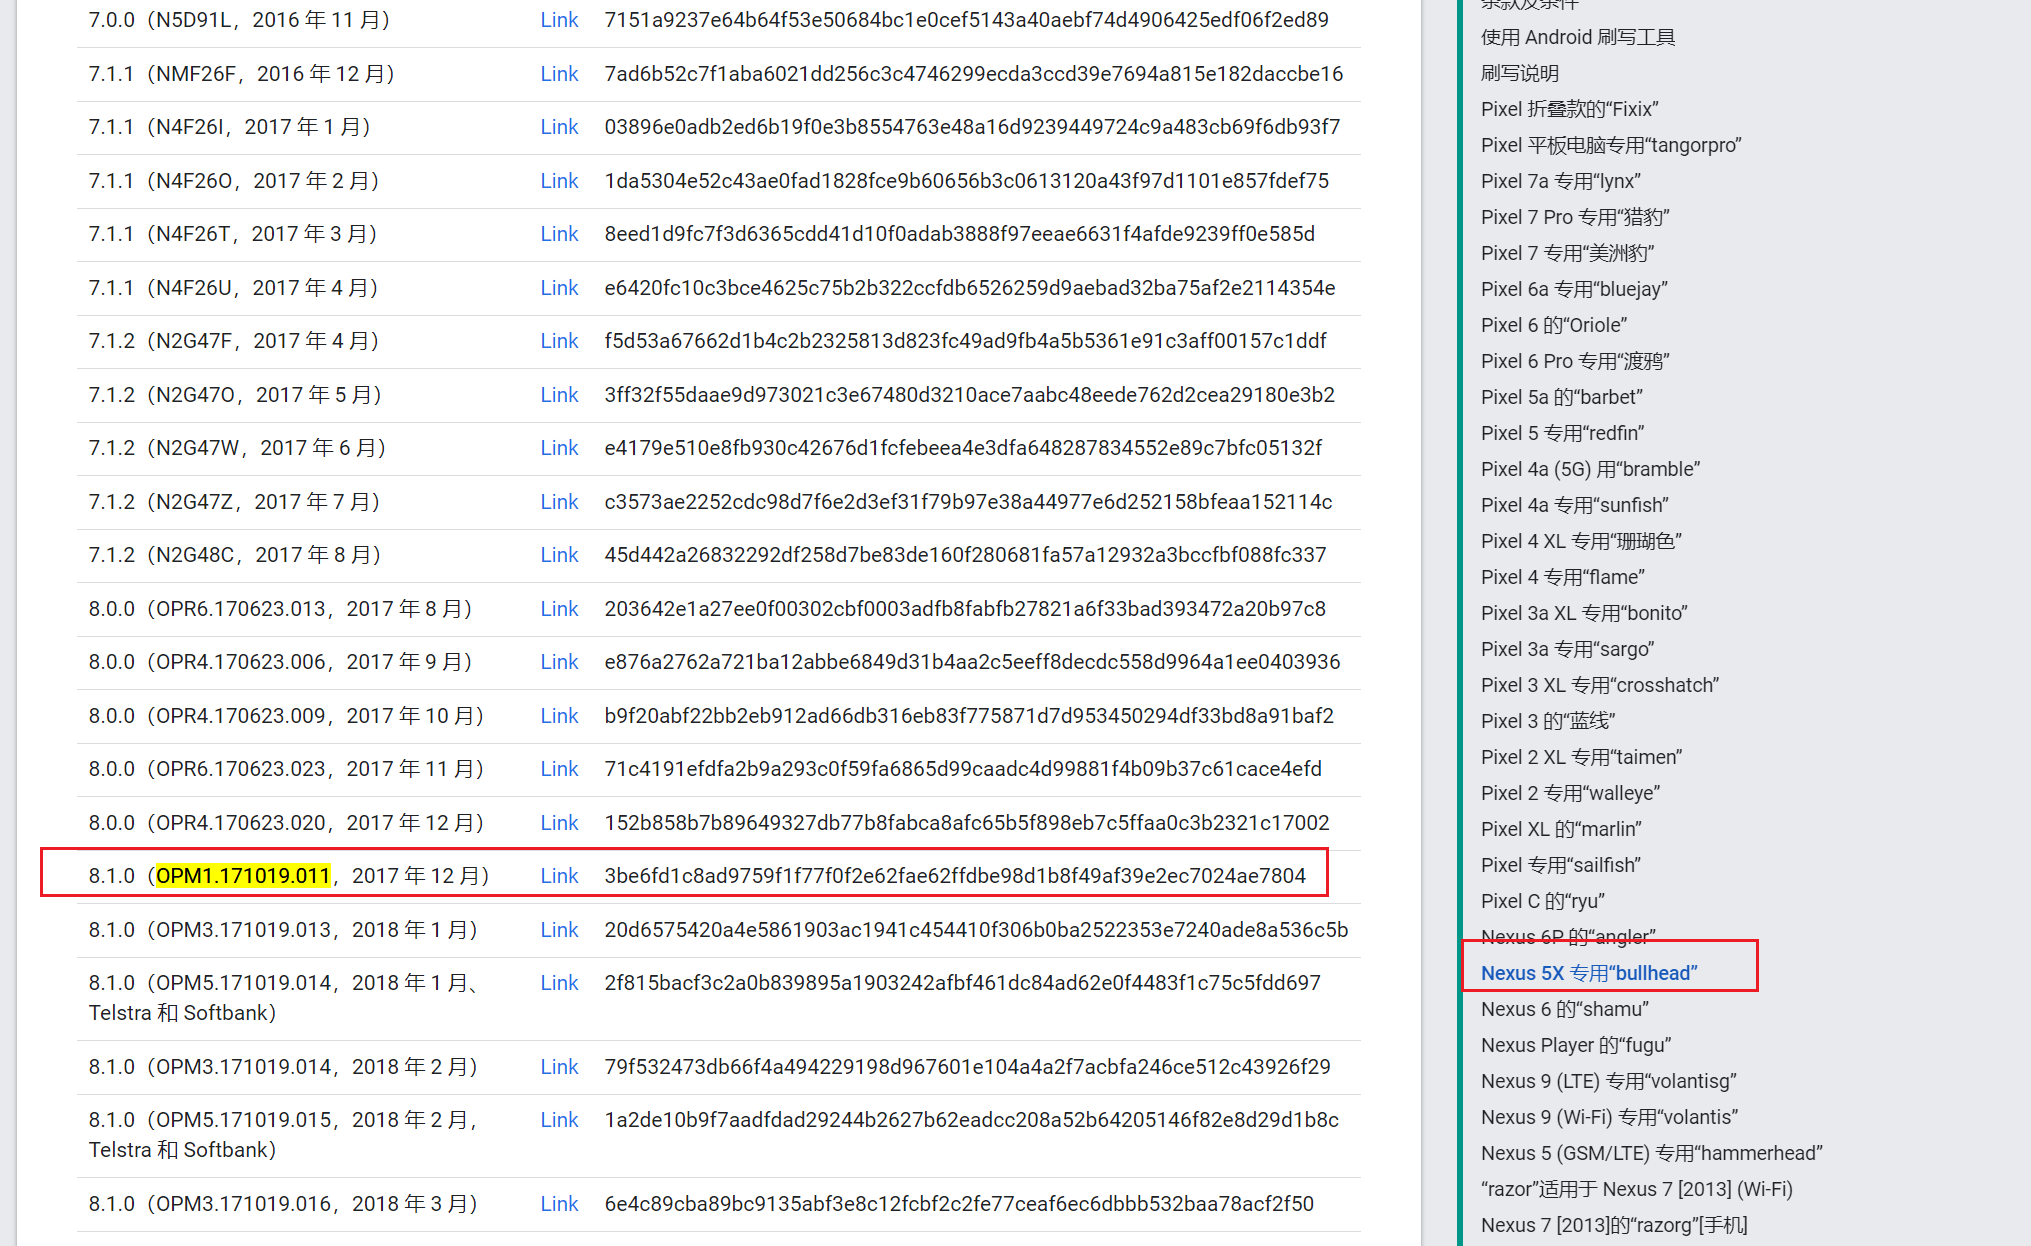2031x1246 pixels.
Task: Open the Link for 7.0.0 N5D91L build
Action: click(559, 20)
